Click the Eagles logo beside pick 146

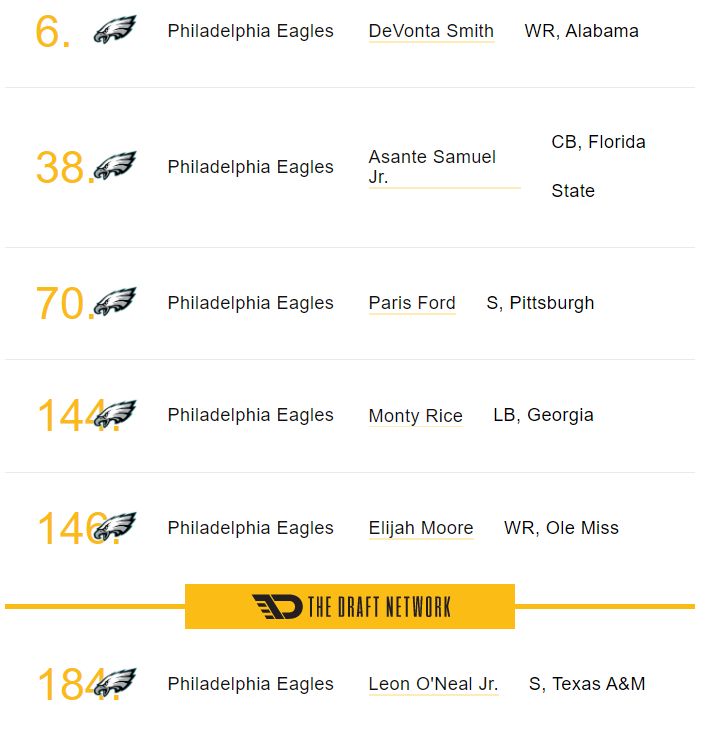(115, 526)
